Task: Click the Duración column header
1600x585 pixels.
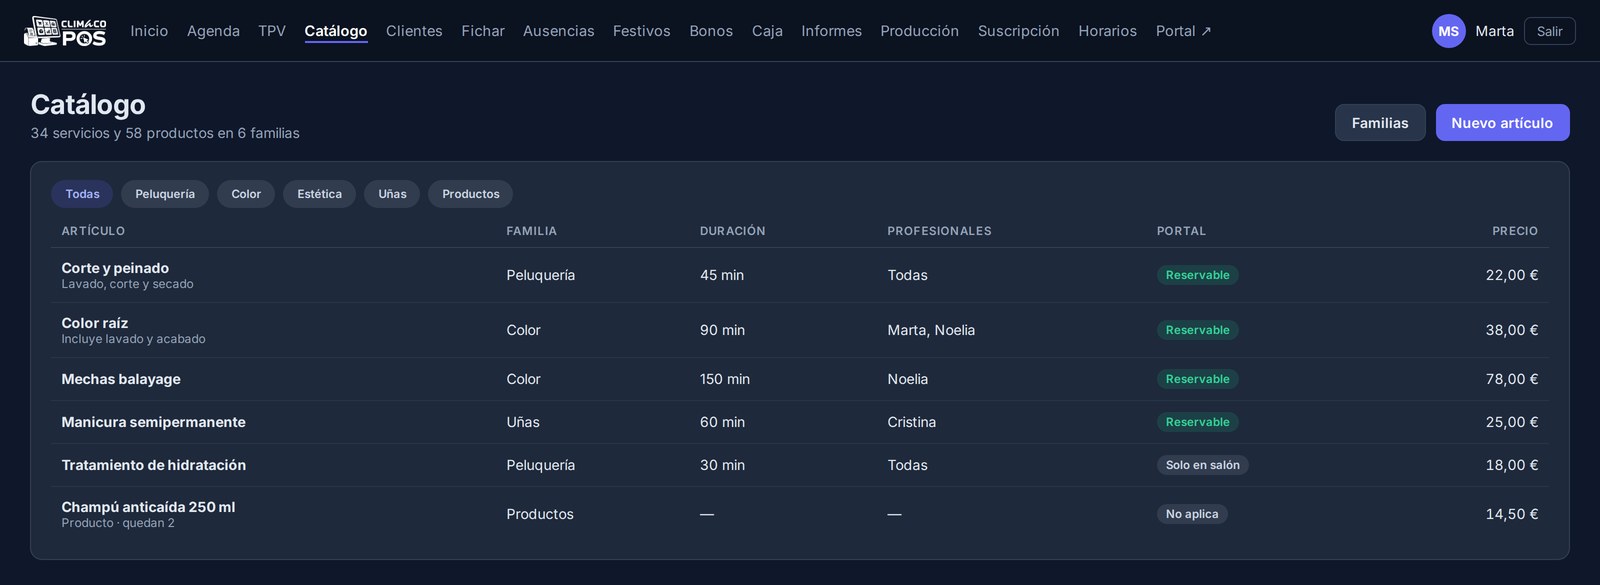Action: (x=732, y=231)
